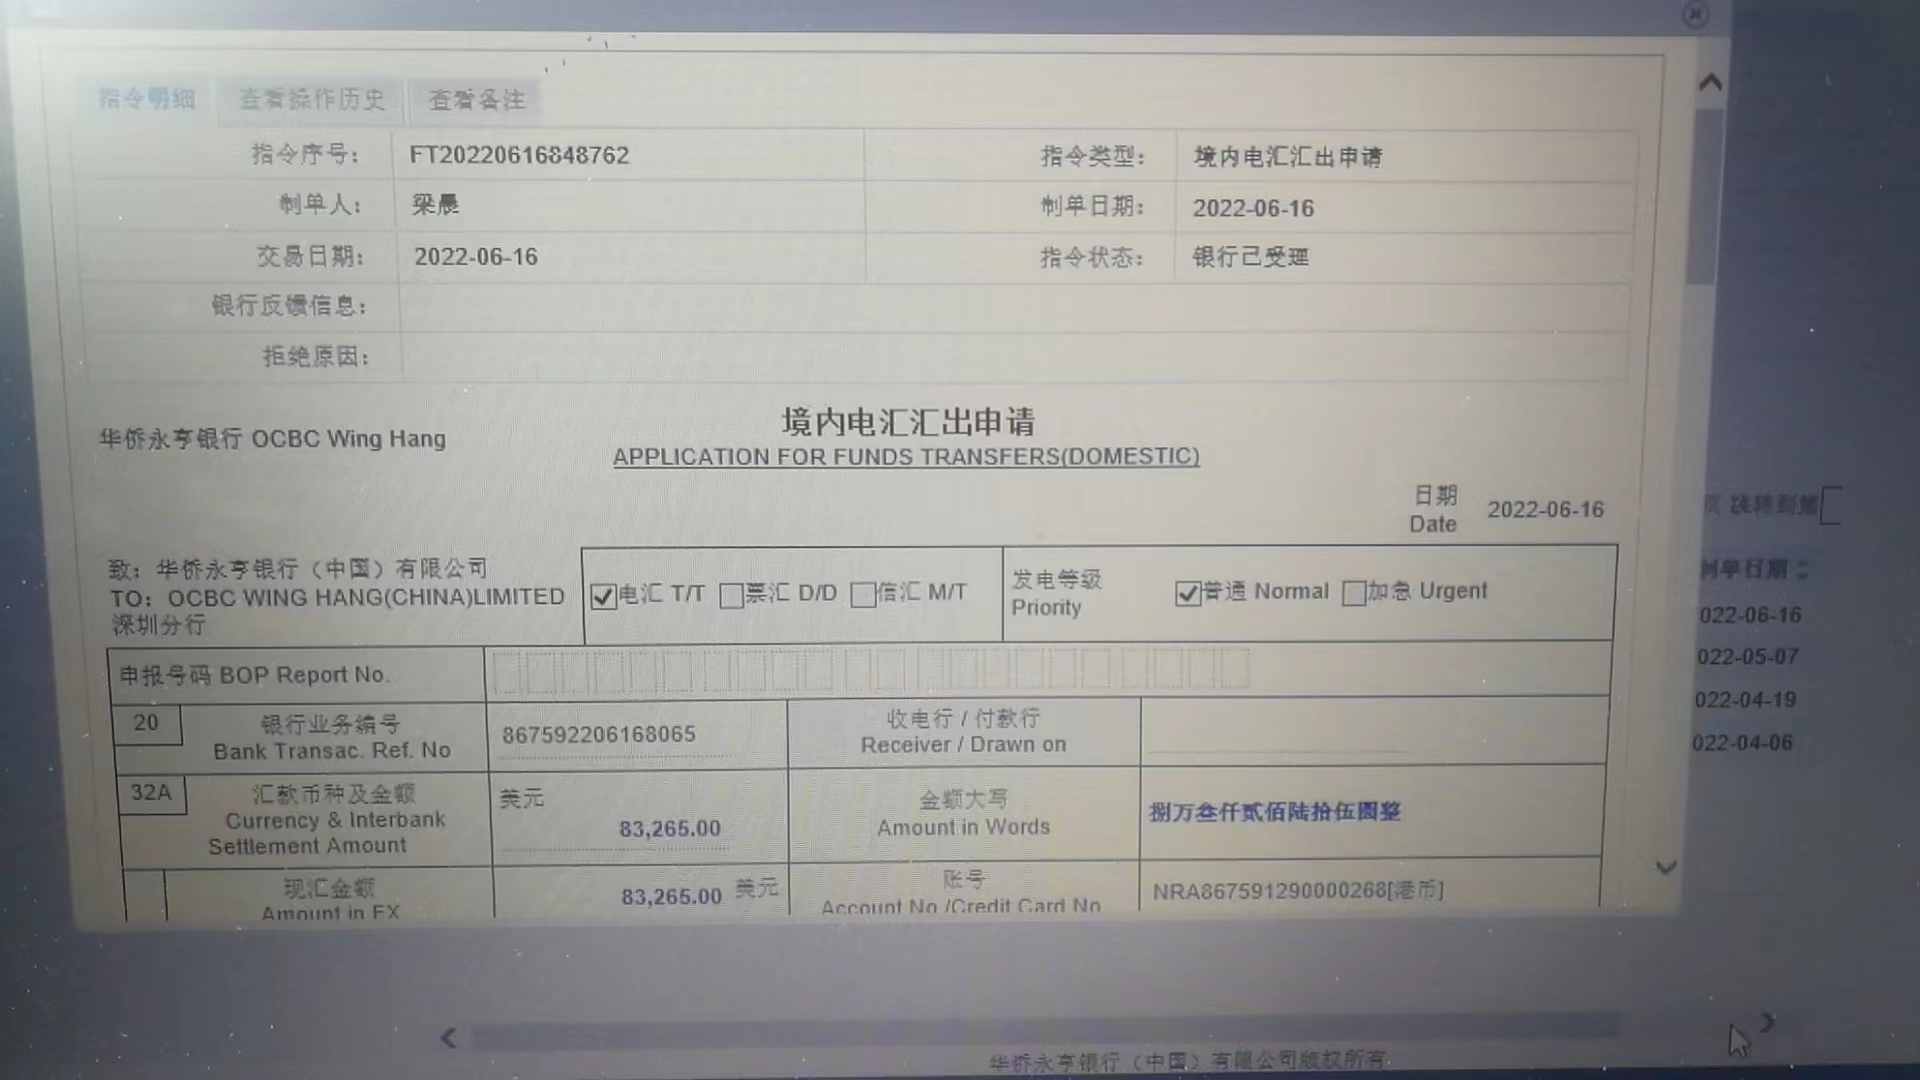The width and height of the screenshot is (1920, 1080).
Task: Click the left arrow of horizontal scrollbar
Action: tap(448, 1038)
